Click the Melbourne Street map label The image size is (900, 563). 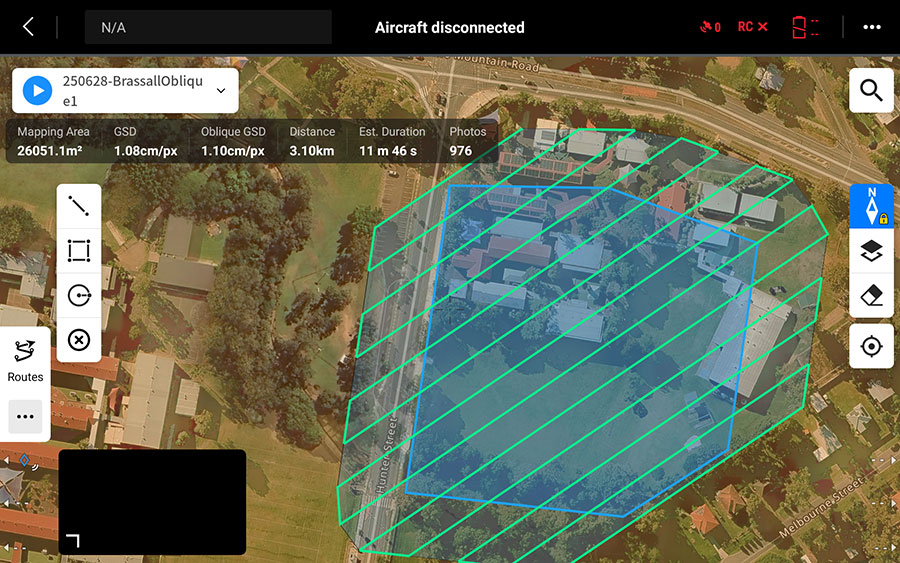coord(821,507)
